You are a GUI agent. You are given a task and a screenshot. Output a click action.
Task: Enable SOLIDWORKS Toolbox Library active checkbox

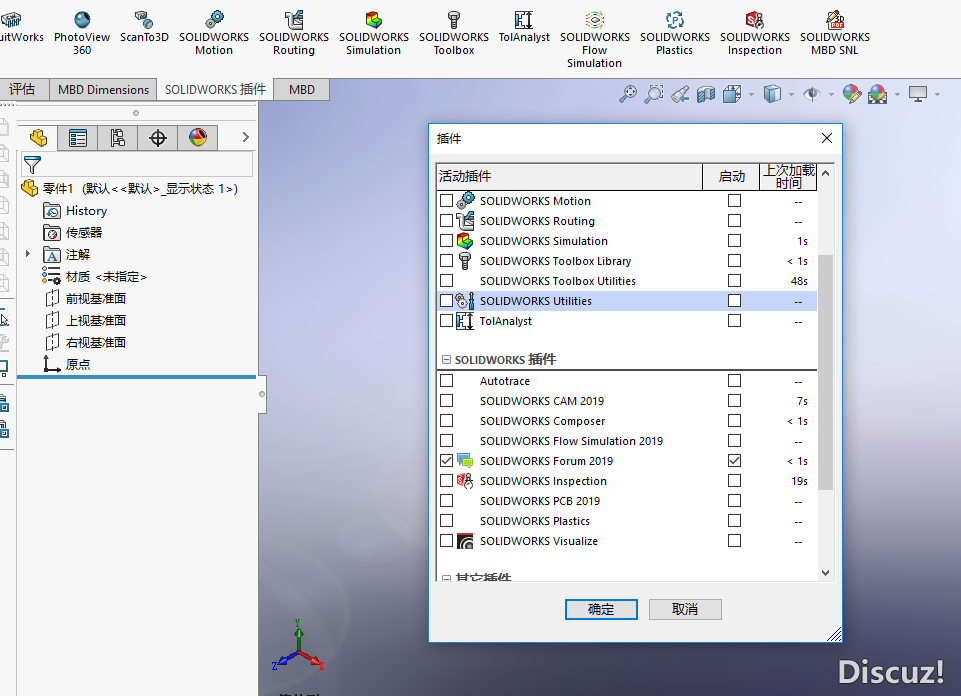coord(446,260)
